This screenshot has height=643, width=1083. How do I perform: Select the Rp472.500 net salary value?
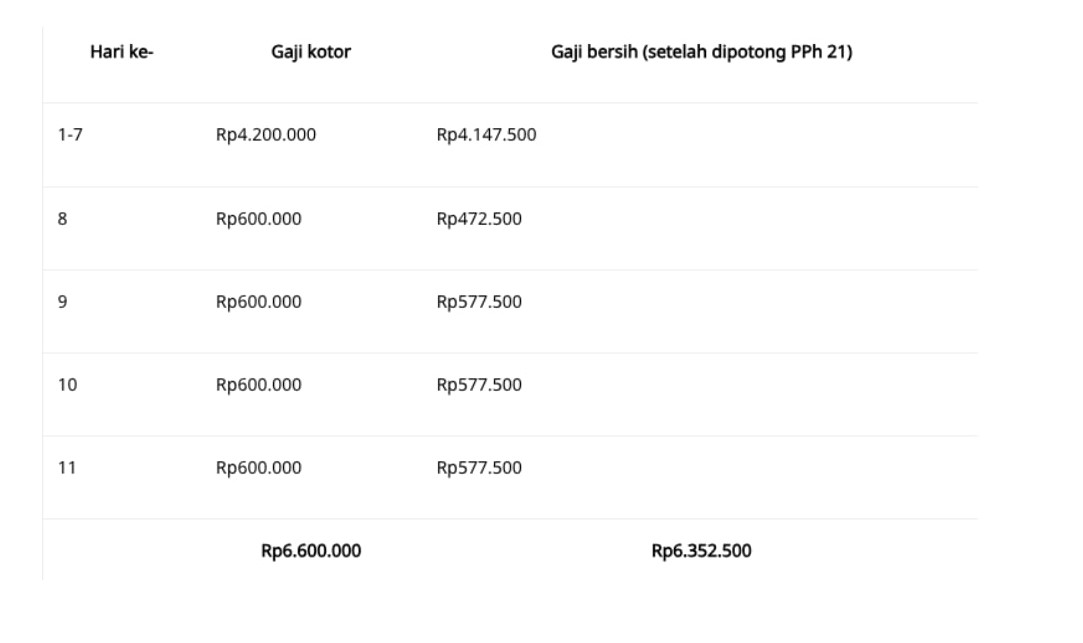[479, 219]
